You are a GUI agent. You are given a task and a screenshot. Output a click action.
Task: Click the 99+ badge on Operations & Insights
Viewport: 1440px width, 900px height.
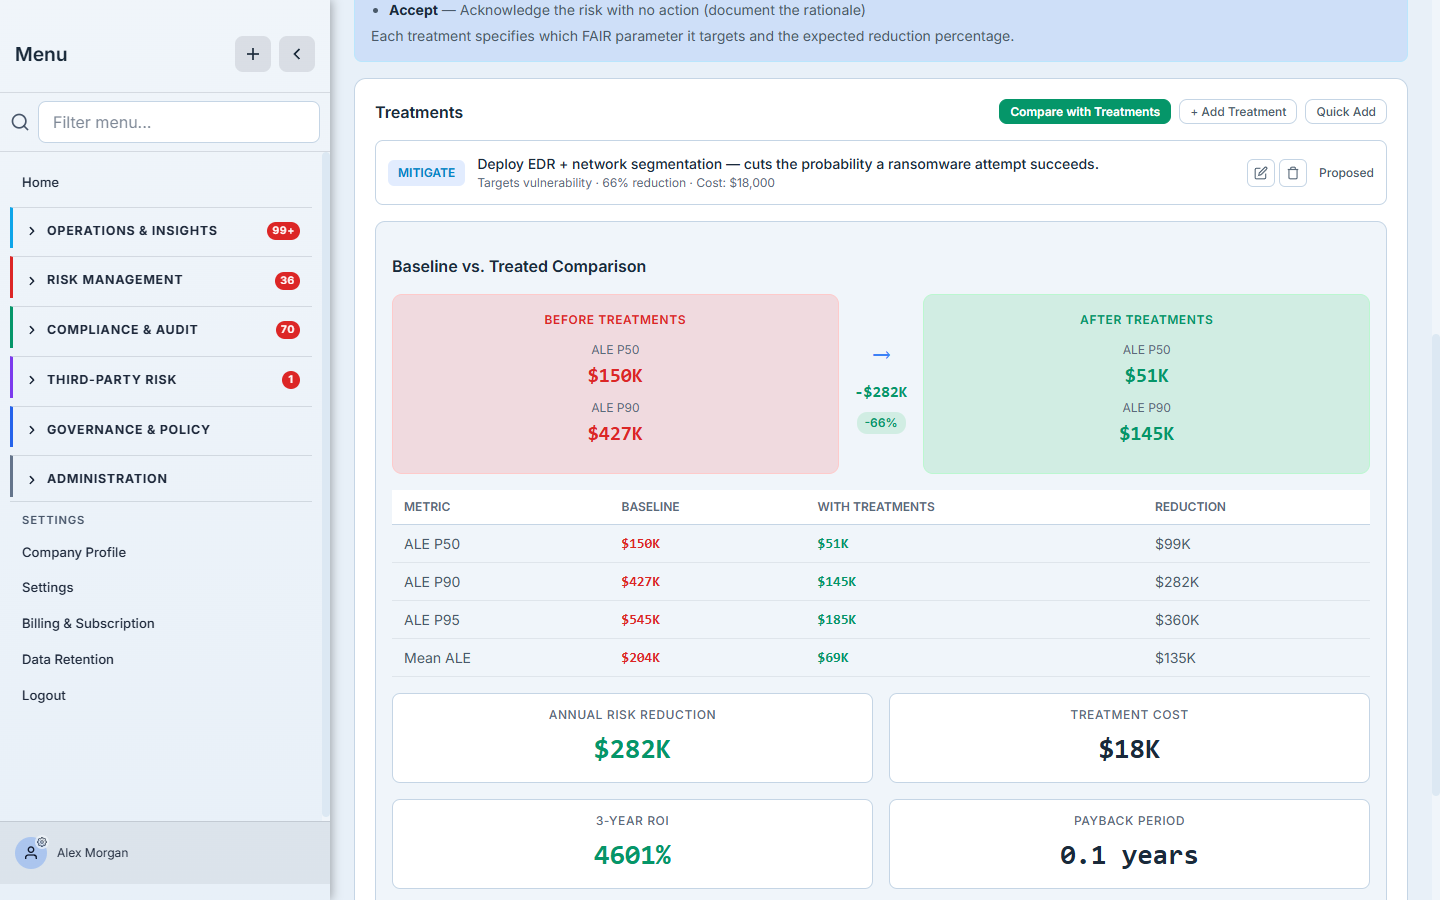(x=283, y=231)
